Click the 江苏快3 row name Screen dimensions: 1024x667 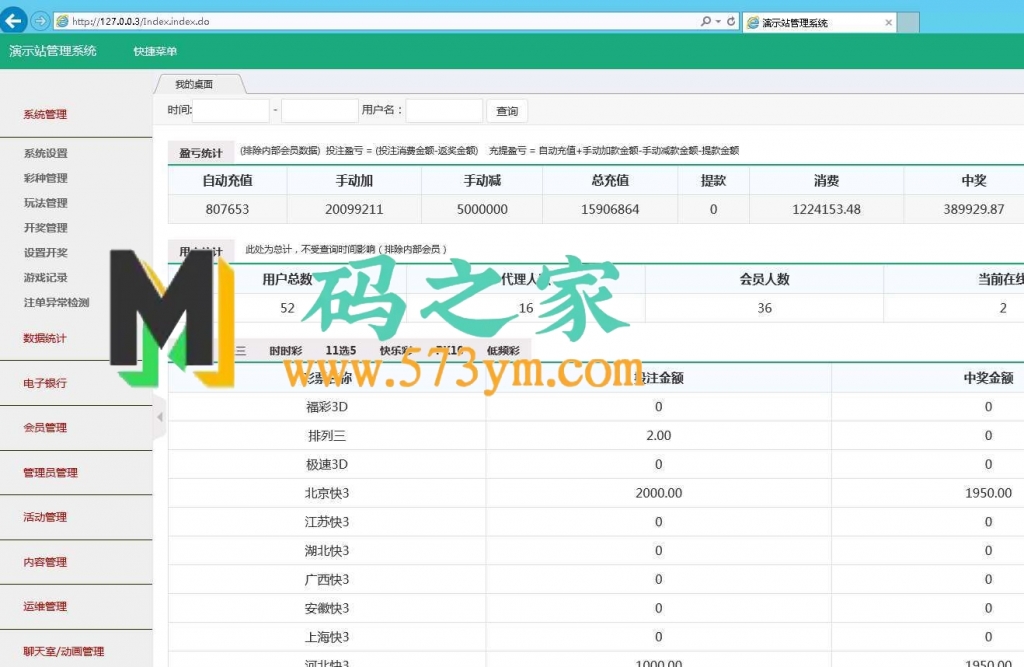(327, 522)
